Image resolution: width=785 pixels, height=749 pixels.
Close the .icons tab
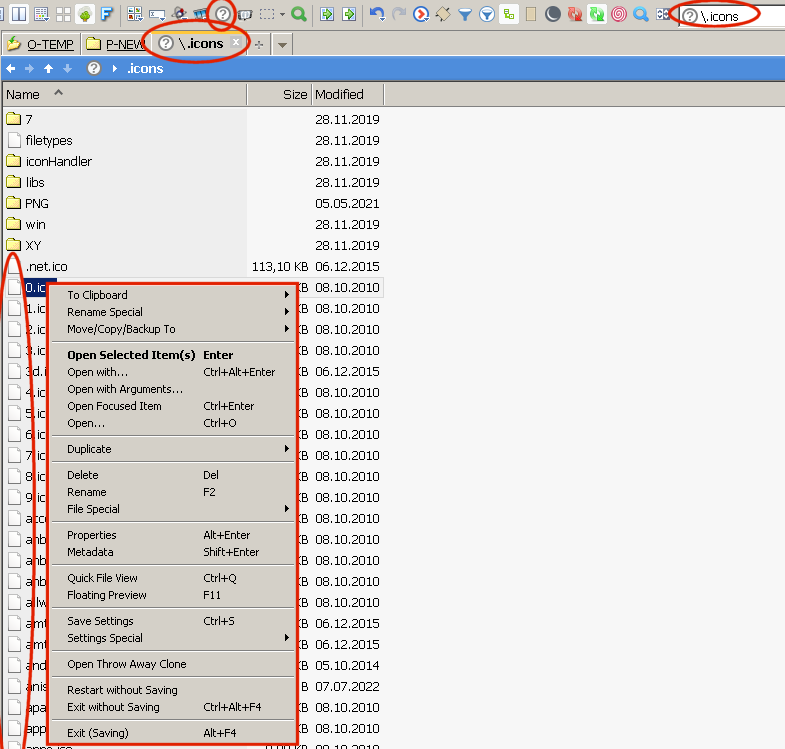[236, 43]
